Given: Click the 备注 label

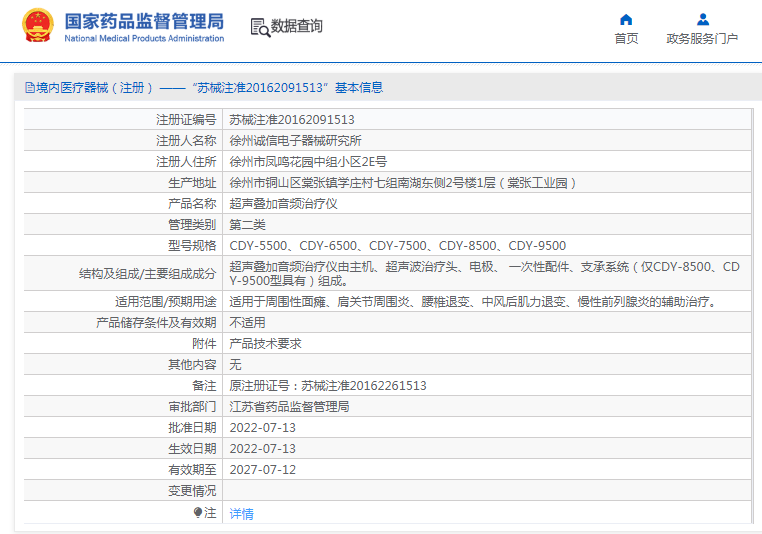Looking at the screenshot, I should point(204,386).
